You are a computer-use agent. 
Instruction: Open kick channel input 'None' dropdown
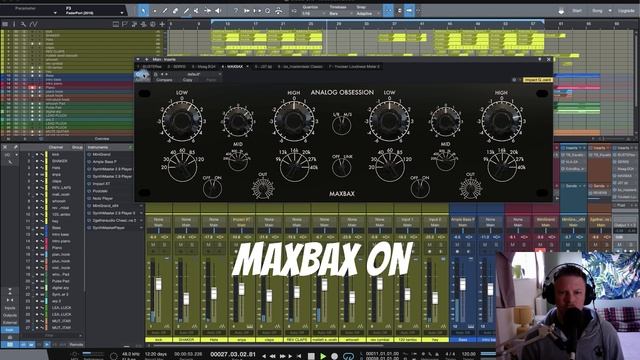coord(158,220)
